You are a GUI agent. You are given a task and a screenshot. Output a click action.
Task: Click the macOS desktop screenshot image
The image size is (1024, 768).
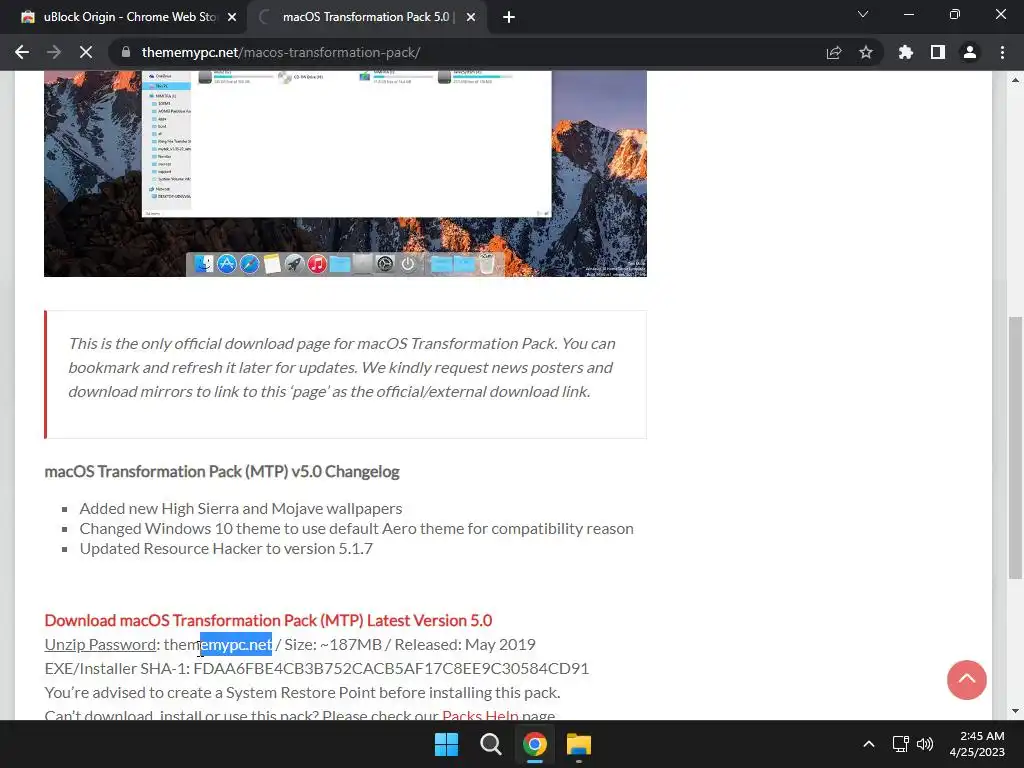(x=345, y=174)
